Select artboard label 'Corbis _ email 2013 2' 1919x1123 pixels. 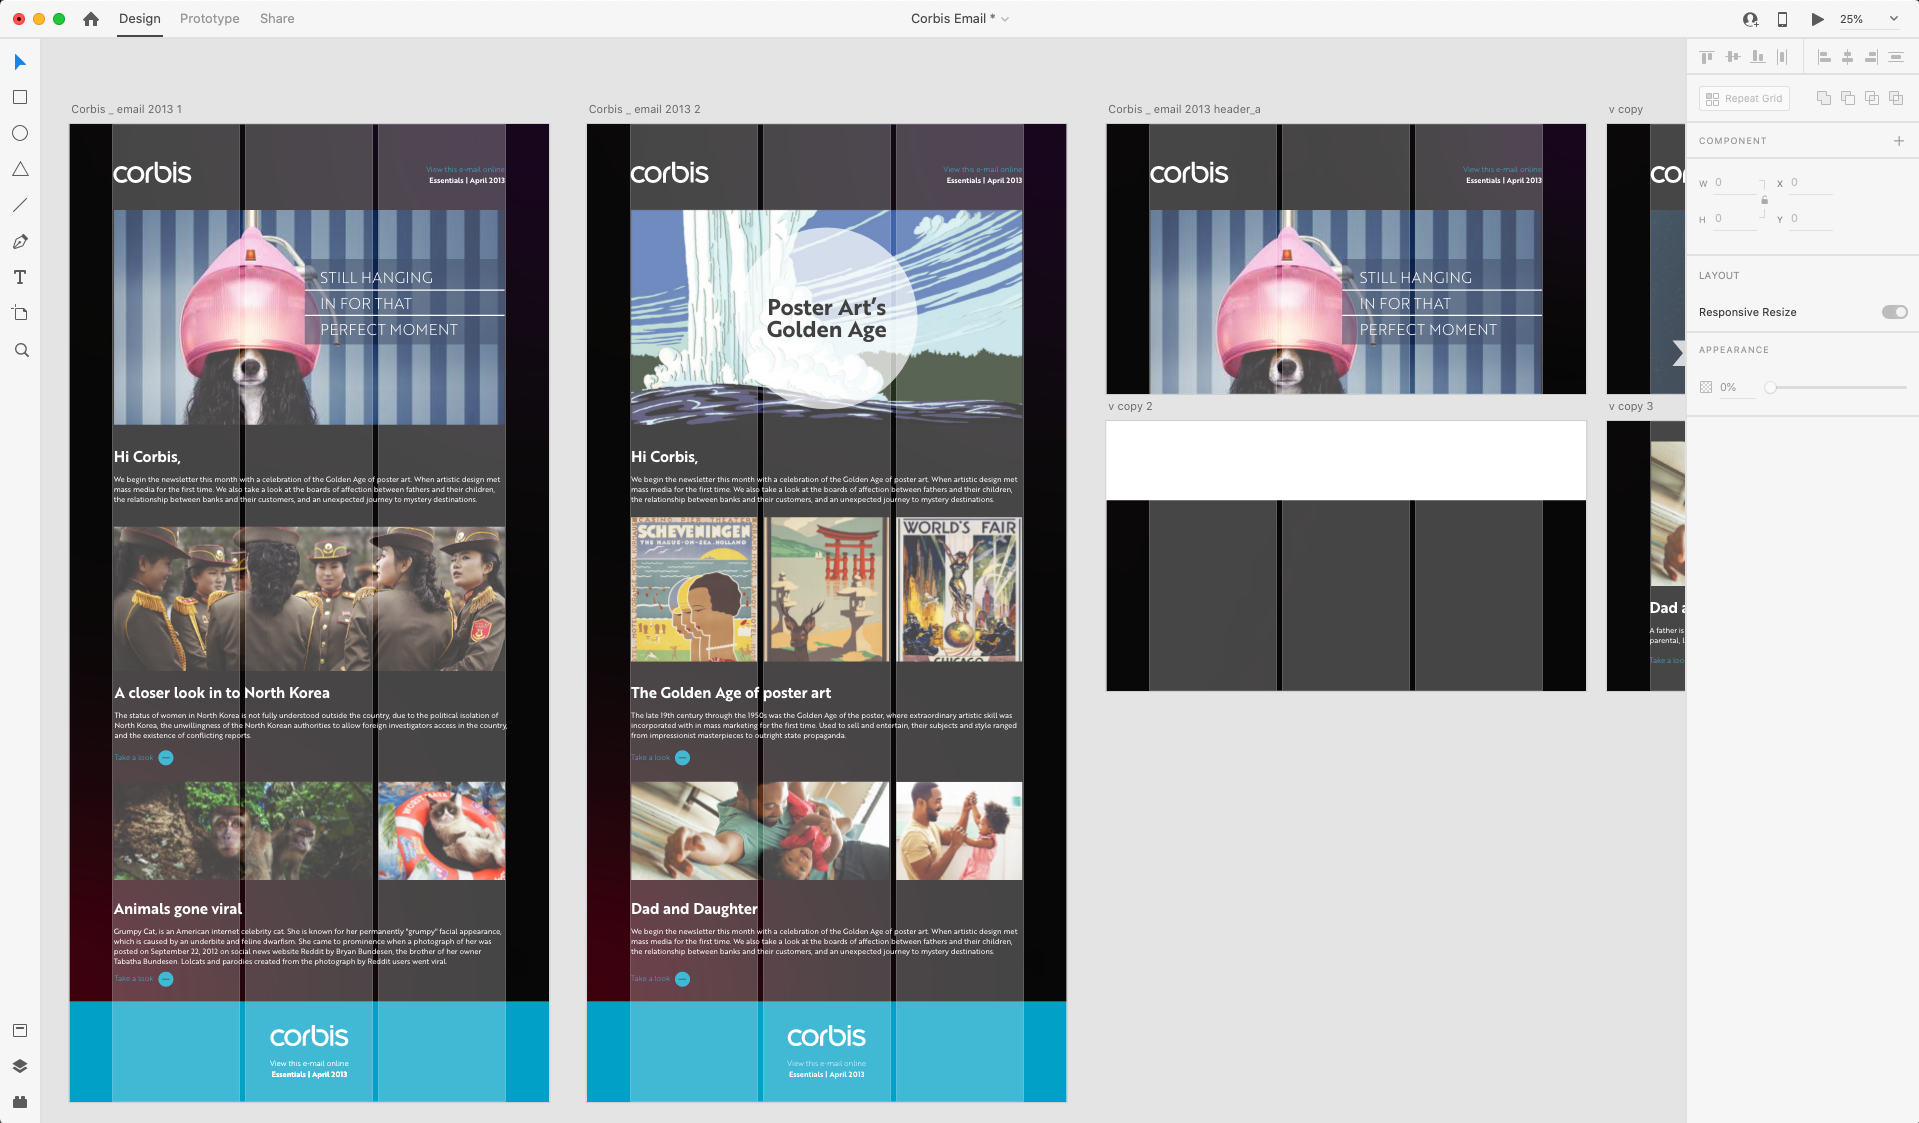tap(644, 109)
